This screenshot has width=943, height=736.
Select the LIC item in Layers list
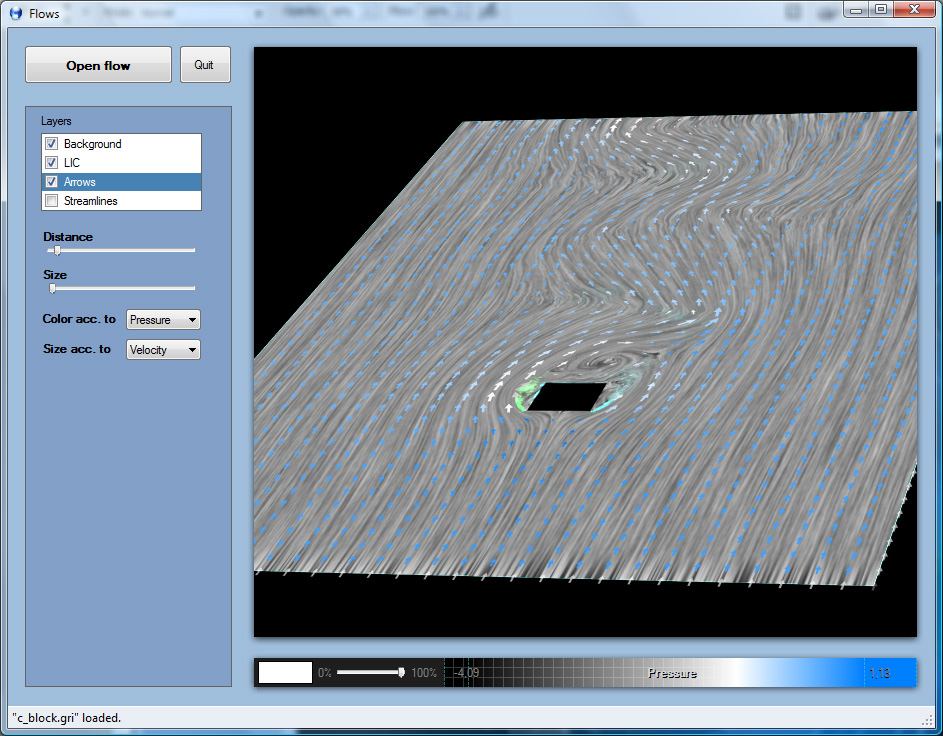pos(72,163)
